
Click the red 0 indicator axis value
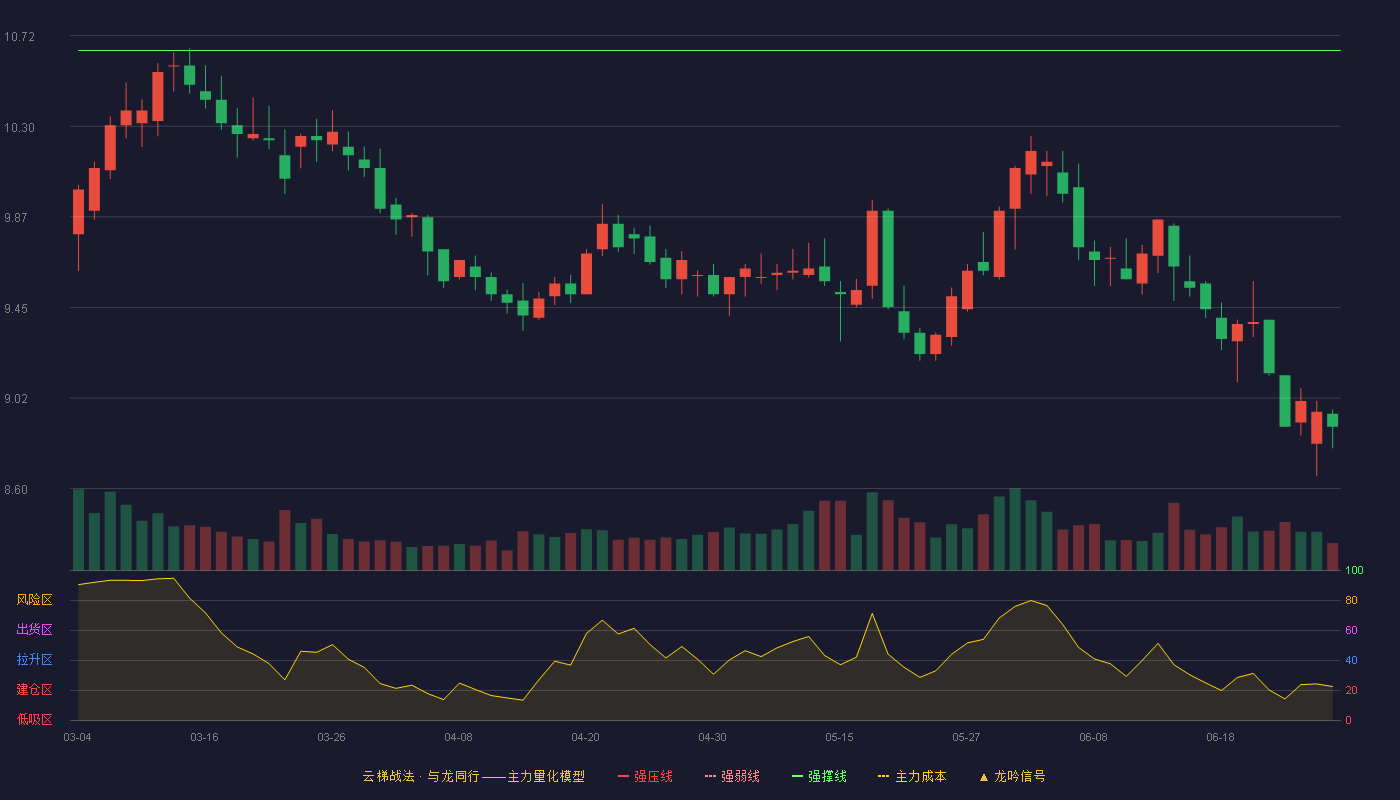click(1348, 720)
